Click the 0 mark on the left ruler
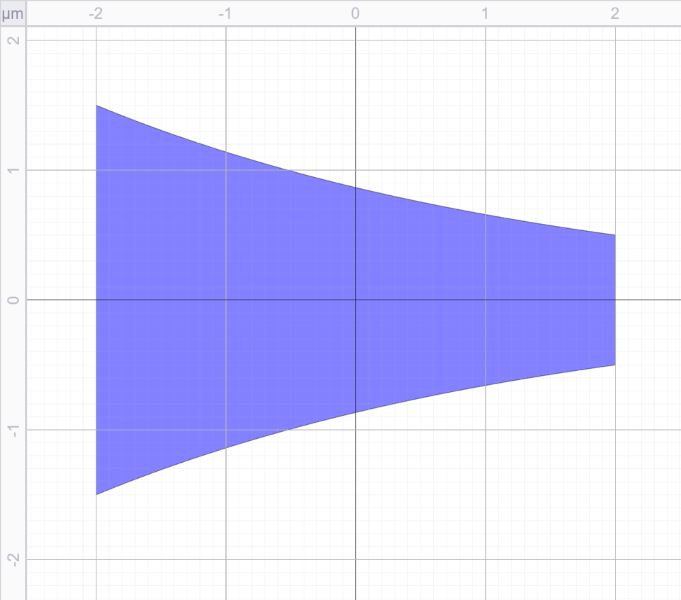Screen dimensions: 681x600 (13, 300)
